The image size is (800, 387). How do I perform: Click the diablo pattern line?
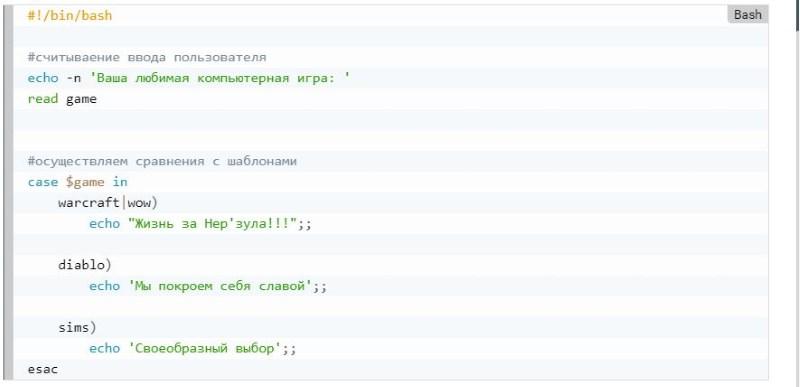(x=85, y=265)
